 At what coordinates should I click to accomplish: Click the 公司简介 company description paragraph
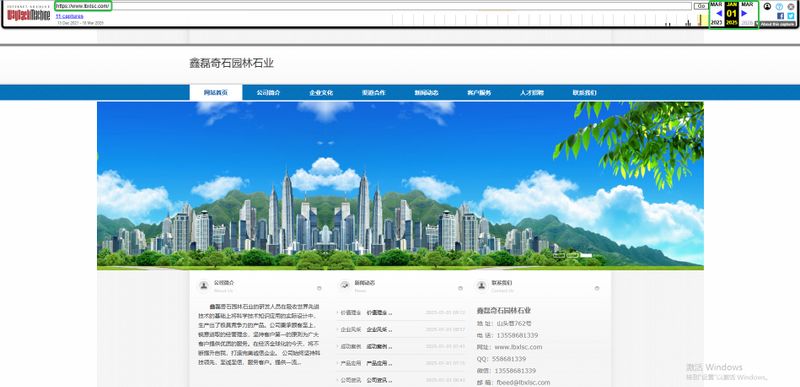coord(259,334)
